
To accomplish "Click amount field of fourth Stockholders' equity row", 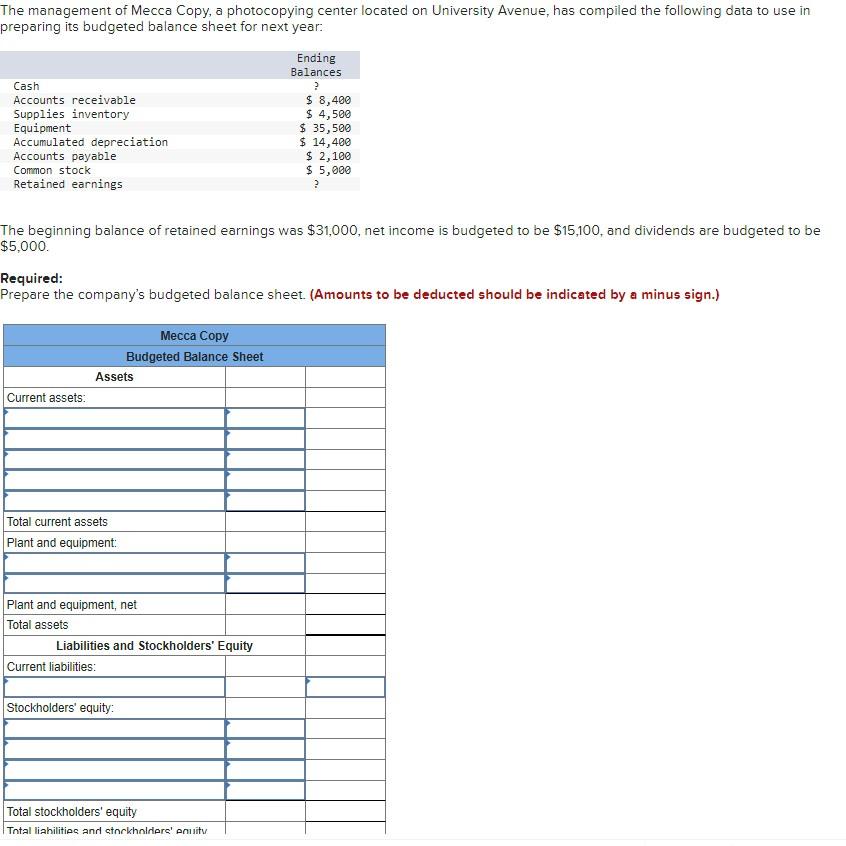I will [x=265, y=790].
